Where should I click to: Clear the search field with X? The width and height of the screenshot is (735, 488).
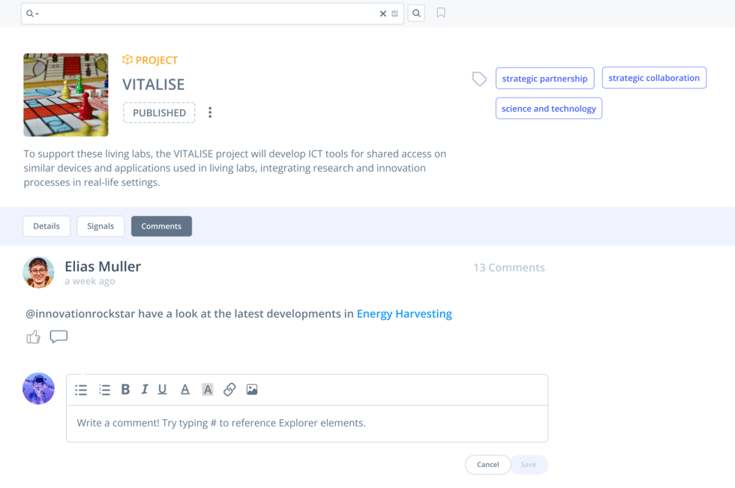(383, 14)
